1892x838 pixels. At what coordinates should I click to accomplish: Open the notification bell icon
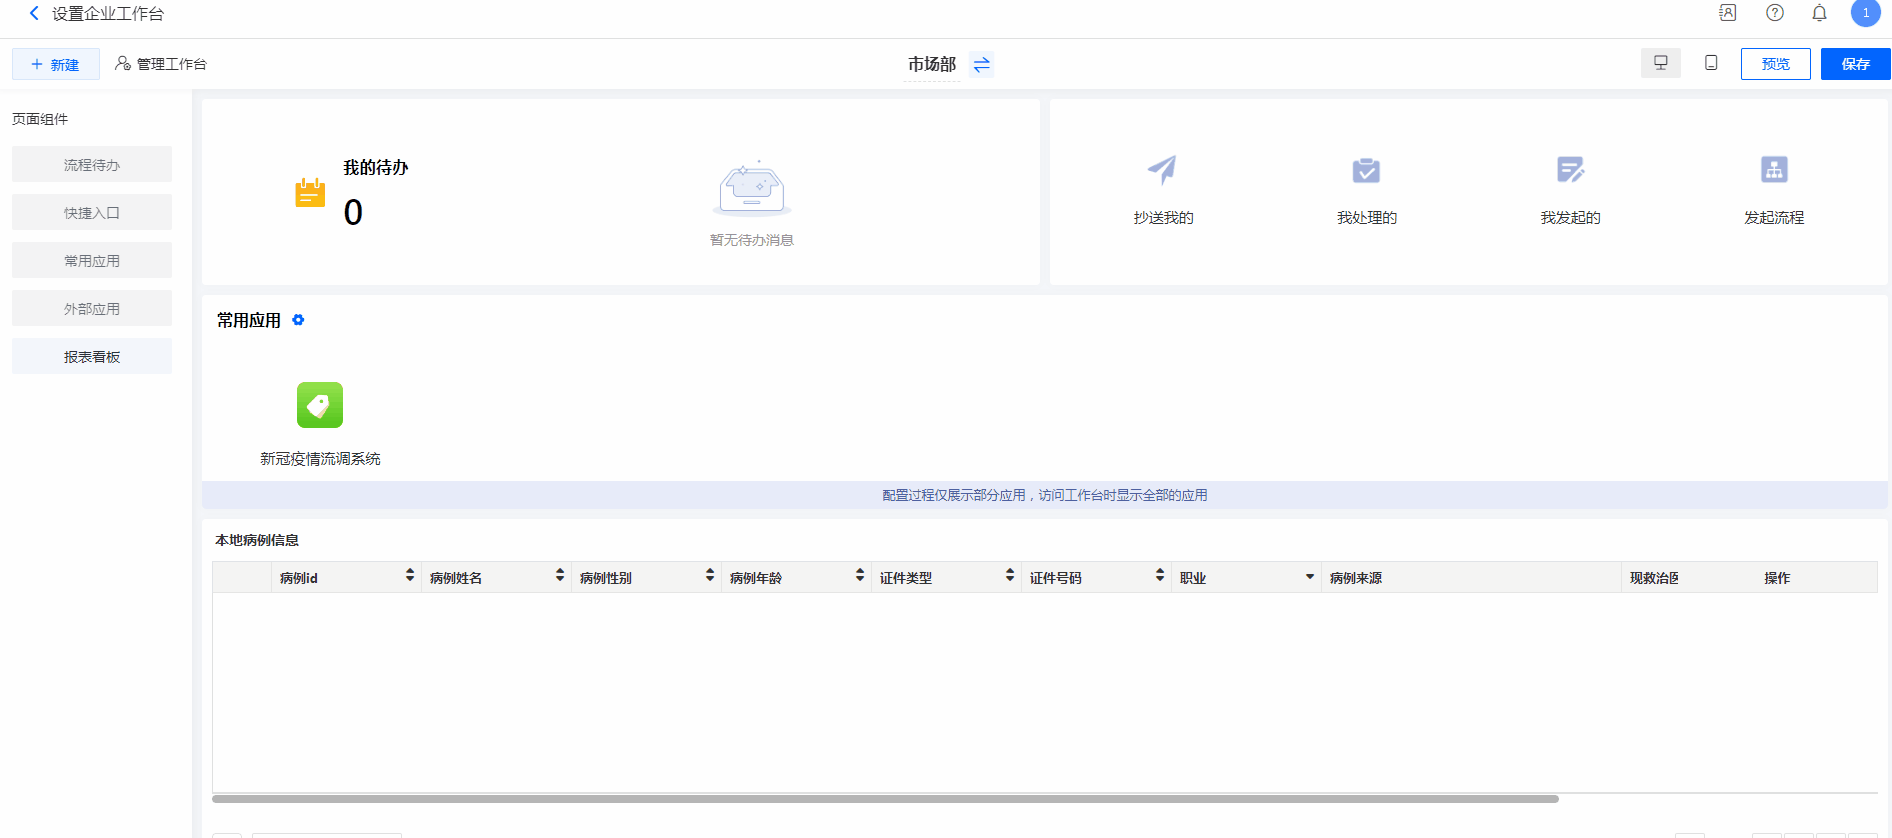[1819, 13]
